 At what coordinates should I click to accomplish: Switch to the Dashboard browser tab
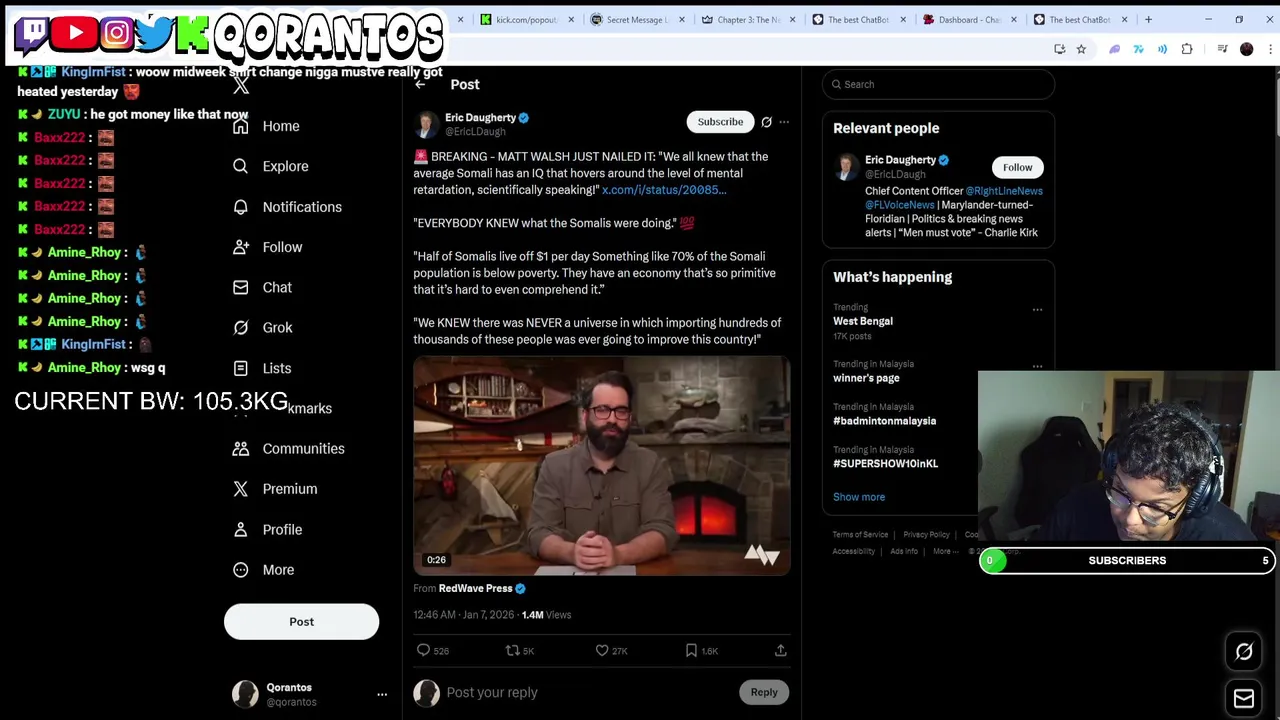pyautogui.click(x=970, y=19)
